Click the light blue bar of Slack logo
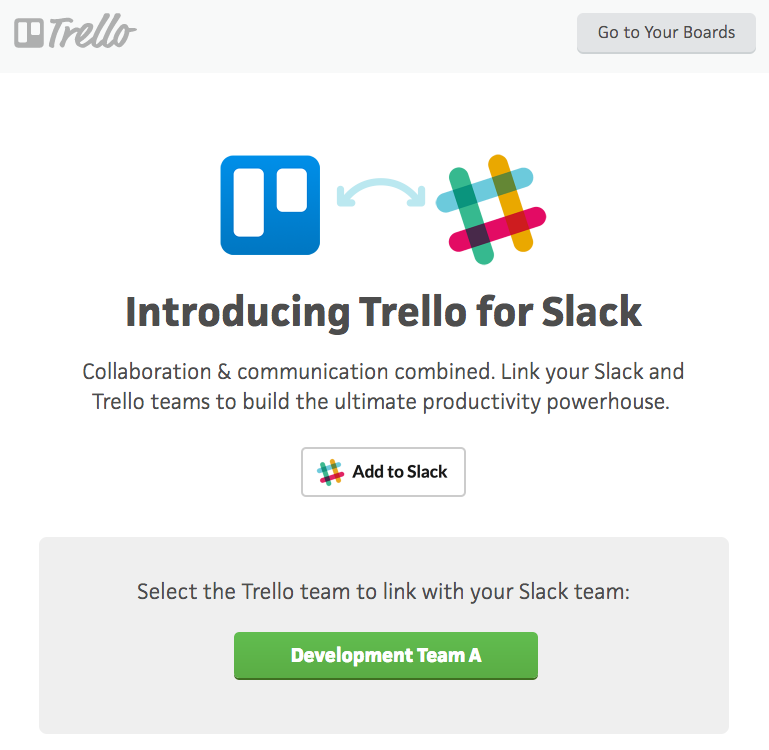 [x=484, y=190]
